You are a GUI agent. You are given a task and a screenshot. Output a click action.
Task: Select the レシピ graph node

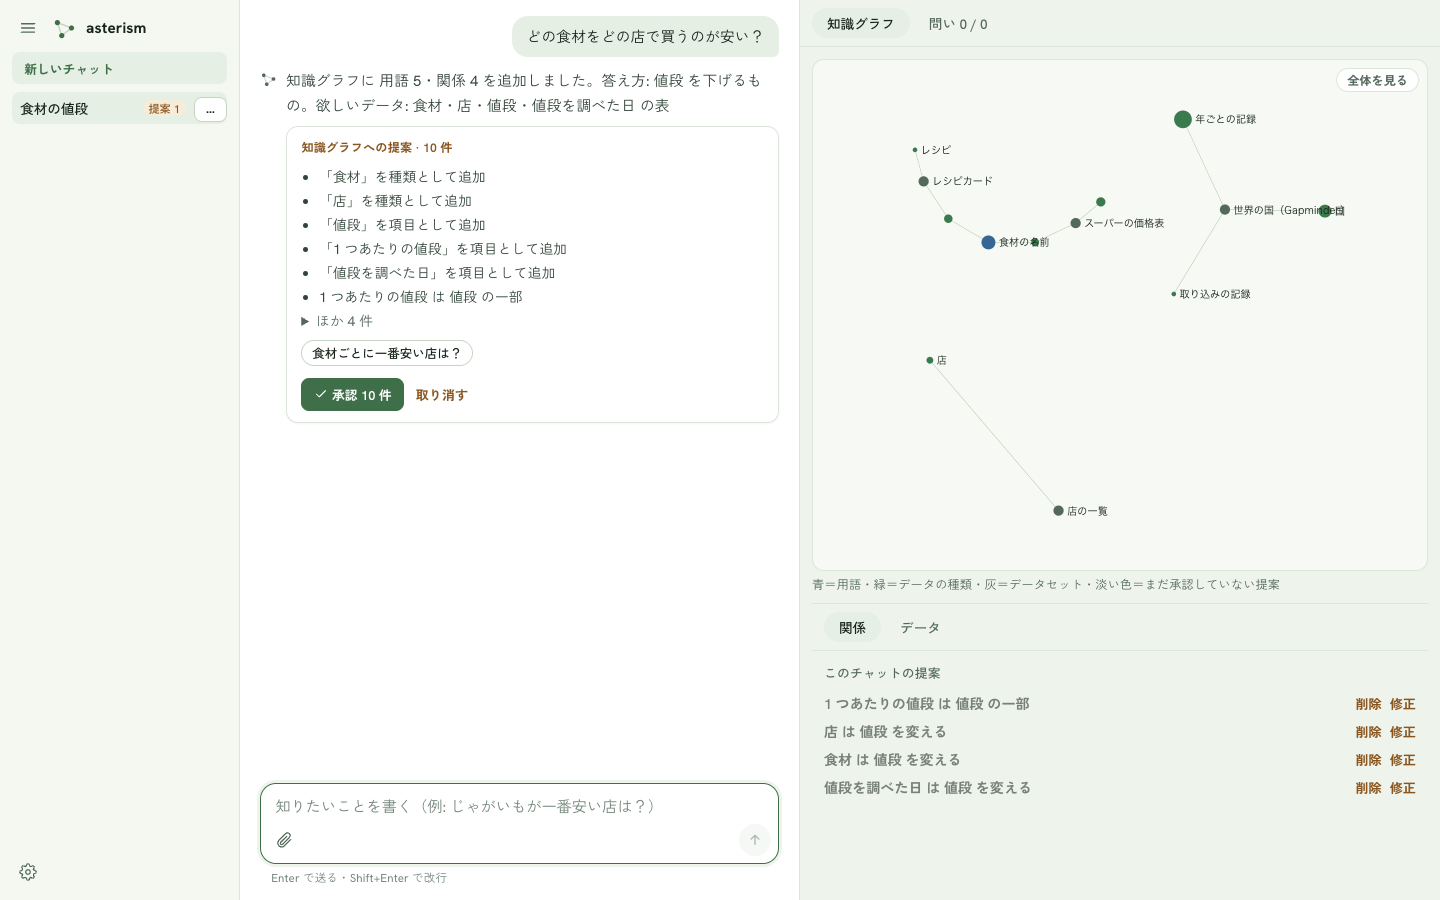point(915,150)
